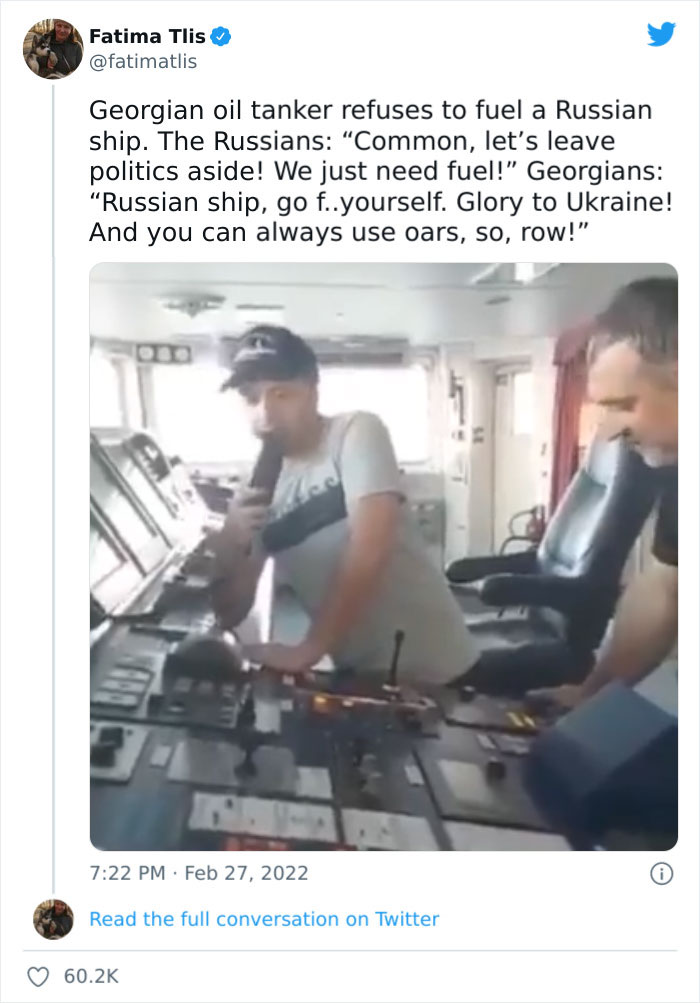Open Fatima Tlis's large profile avatar
Image resolution: width=700 pixels, height=1003 pixels.
(x=53, y=49)
